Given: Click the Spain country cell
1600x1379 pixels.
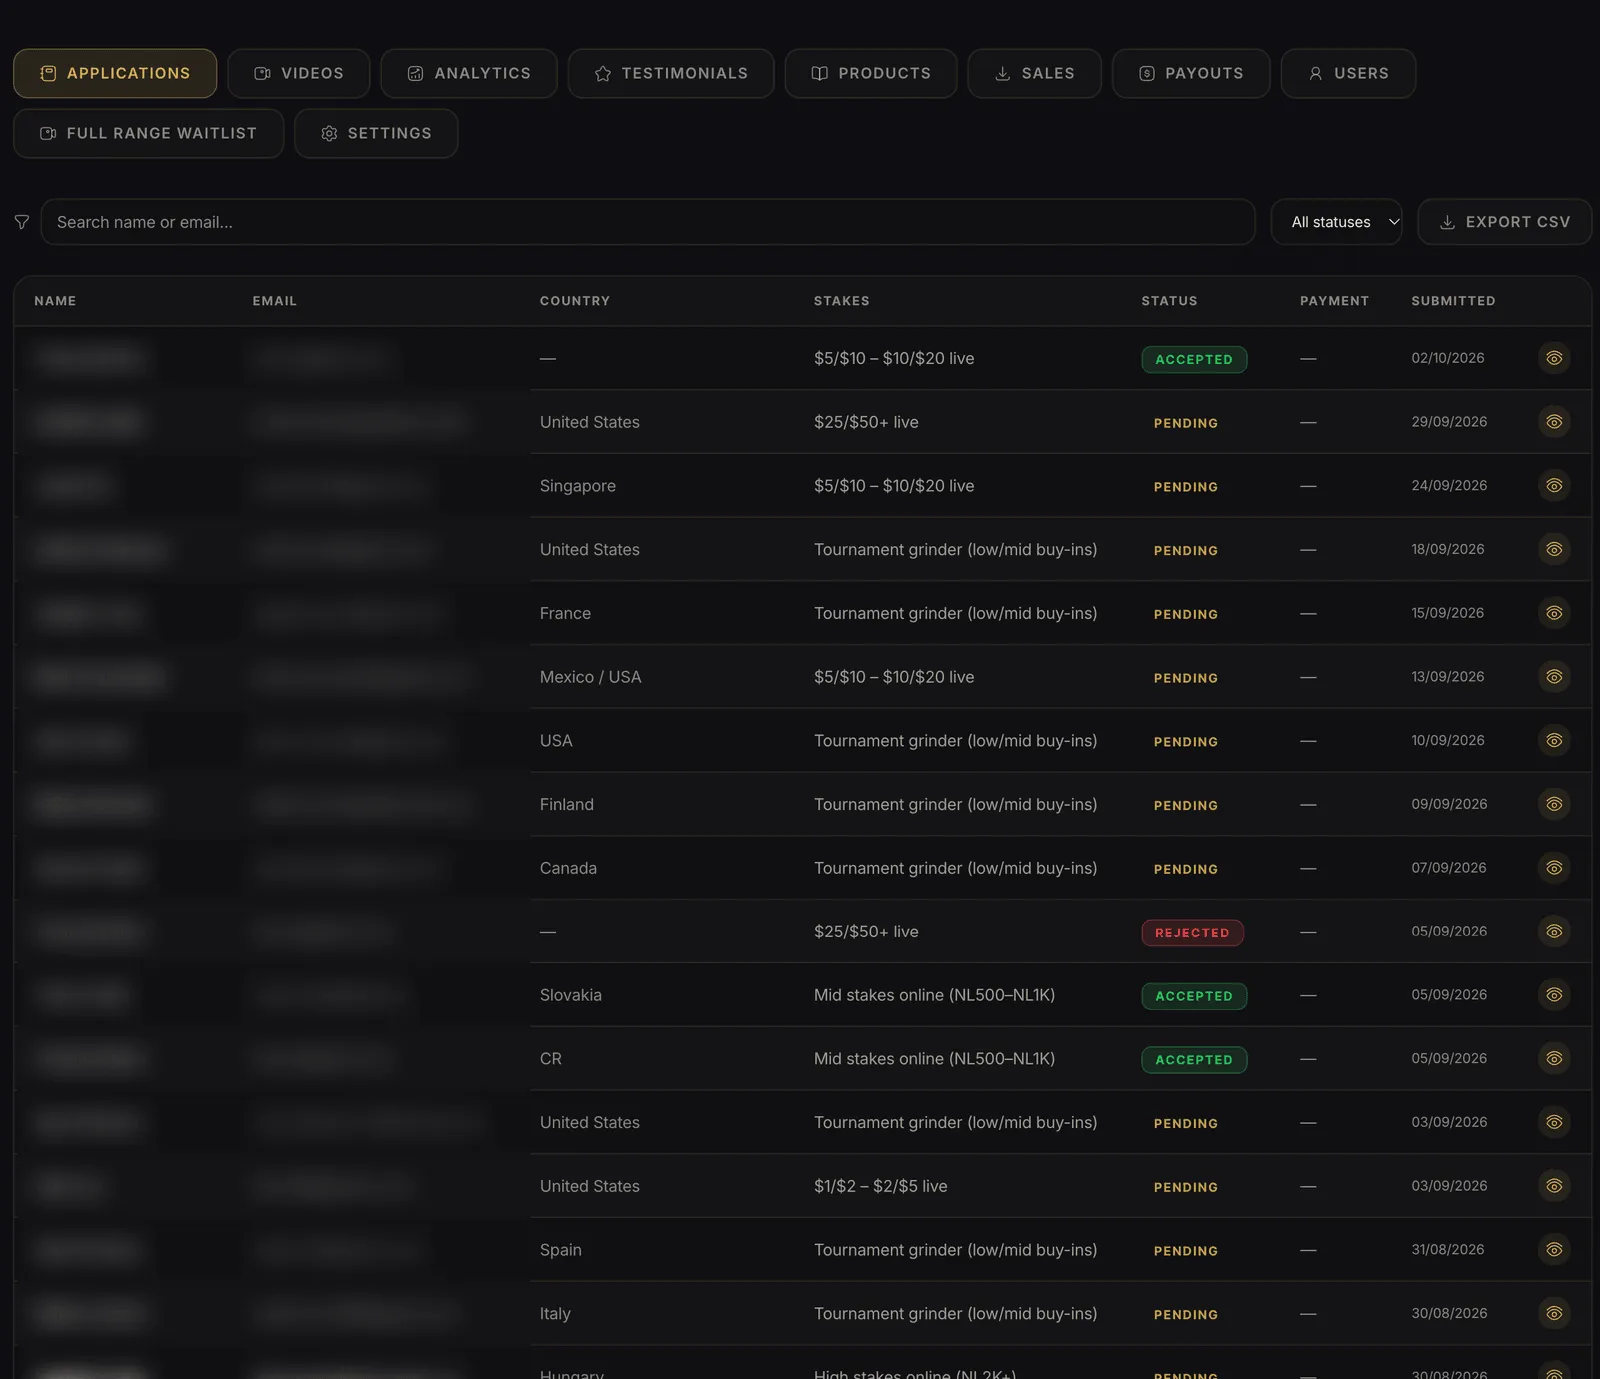Looking at the screenshot, I should [x=561, y=1250].
